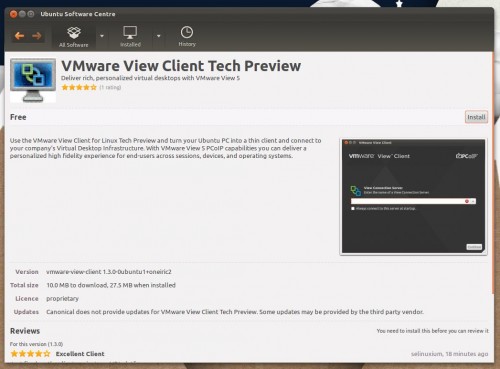Image resolution: width=500 pixels, height=369 pixels.
Task: Click 'You need to install this before' text
Action: click(x=432, y=331)
